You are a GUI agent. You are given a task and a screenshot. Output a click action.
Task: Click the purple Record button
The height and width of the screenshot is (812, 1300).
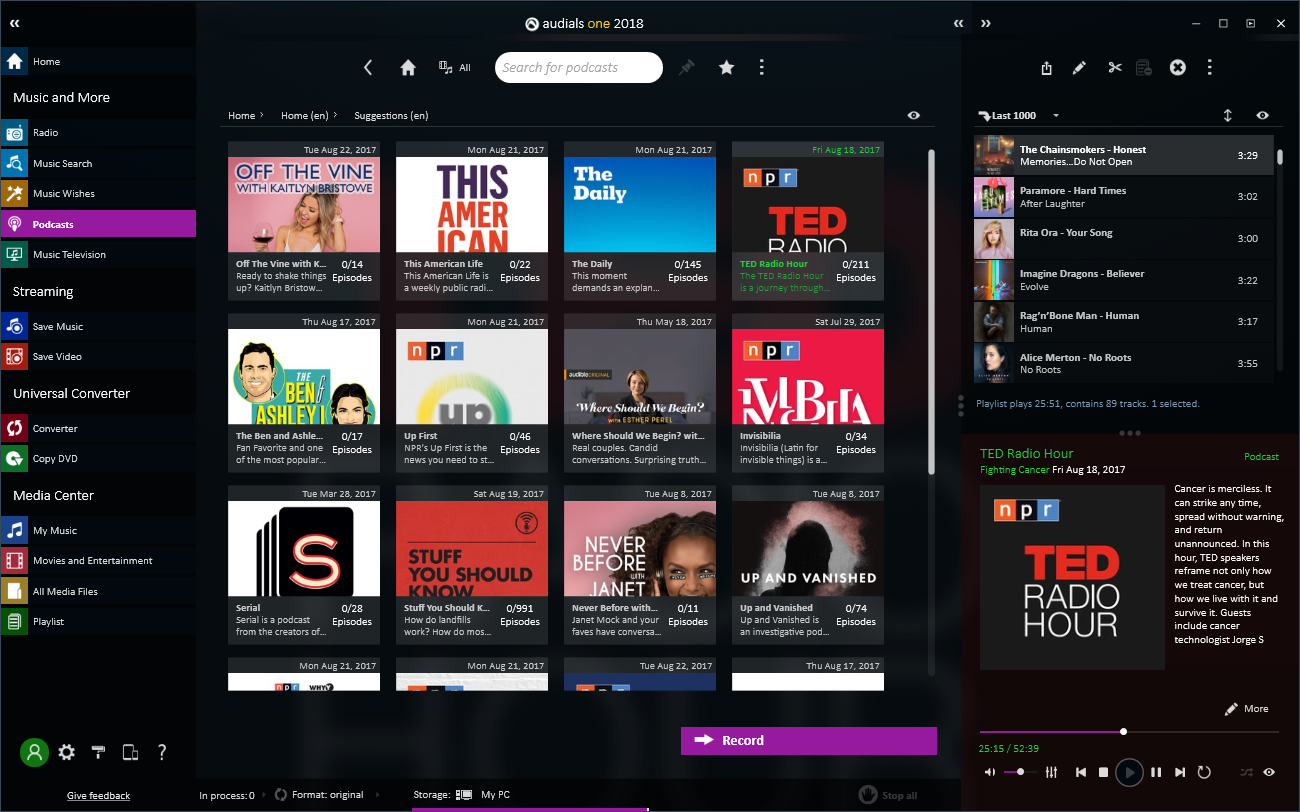[x=809, y=740]
